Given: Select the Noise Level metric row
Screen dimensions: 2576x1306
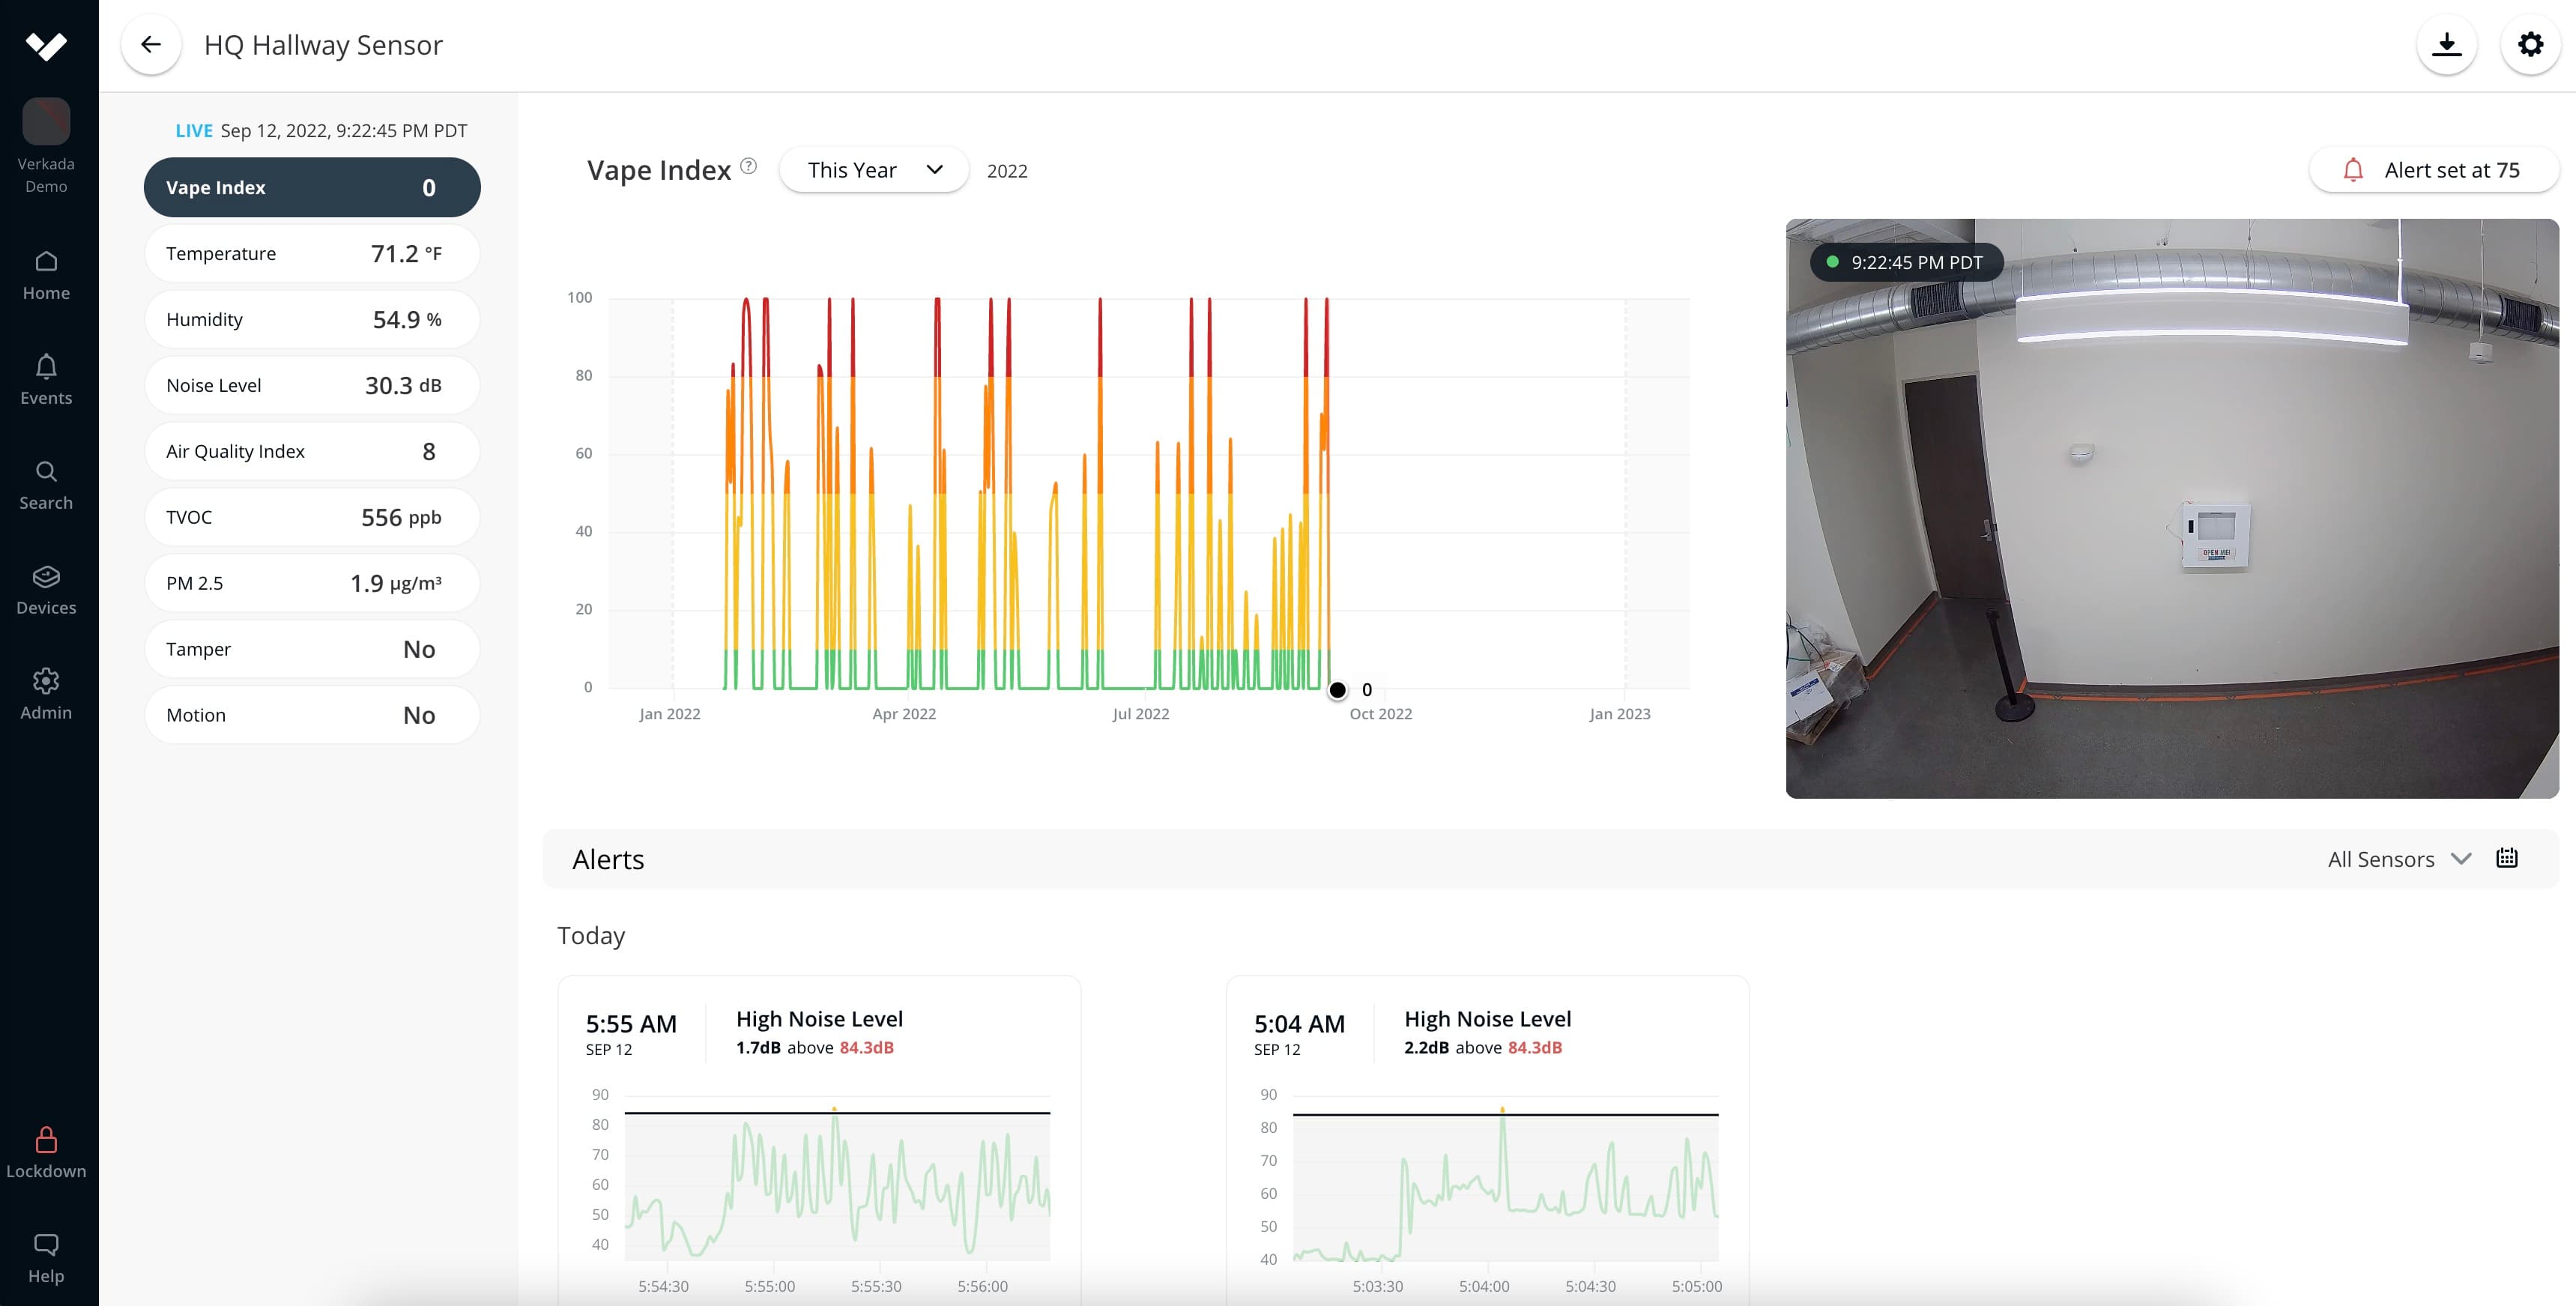Looking at the screenshot, I should 312,386.
